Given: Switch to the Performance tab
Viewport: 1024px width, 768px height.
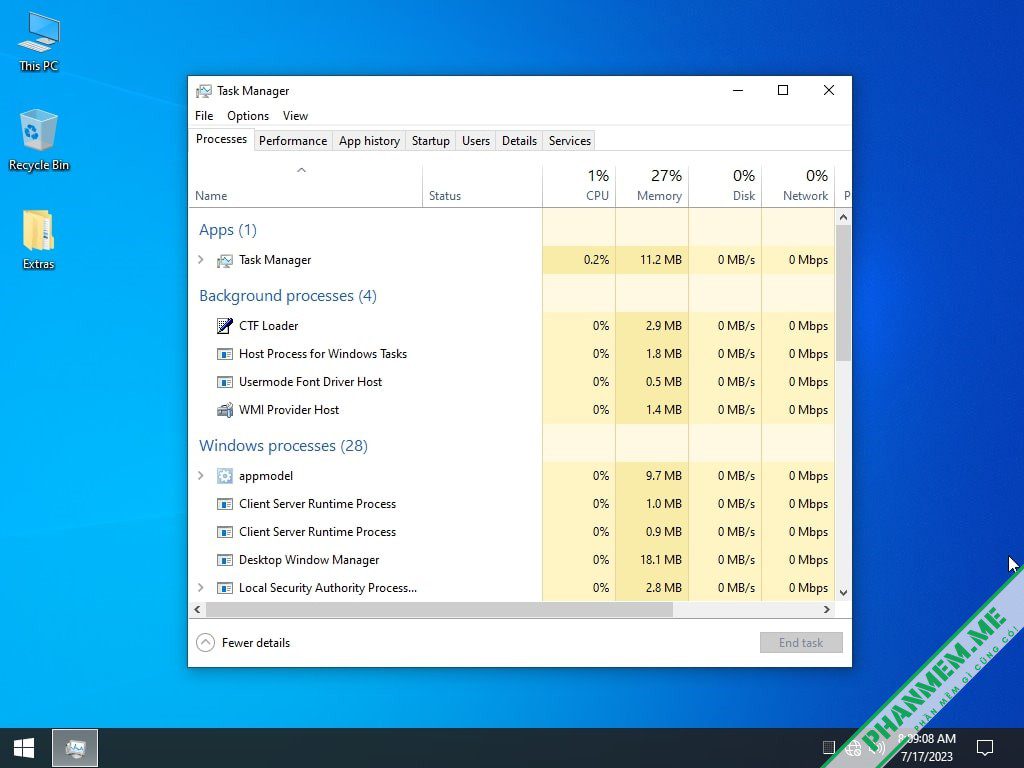Looking at the screenshot, I should tap(293, 141).
